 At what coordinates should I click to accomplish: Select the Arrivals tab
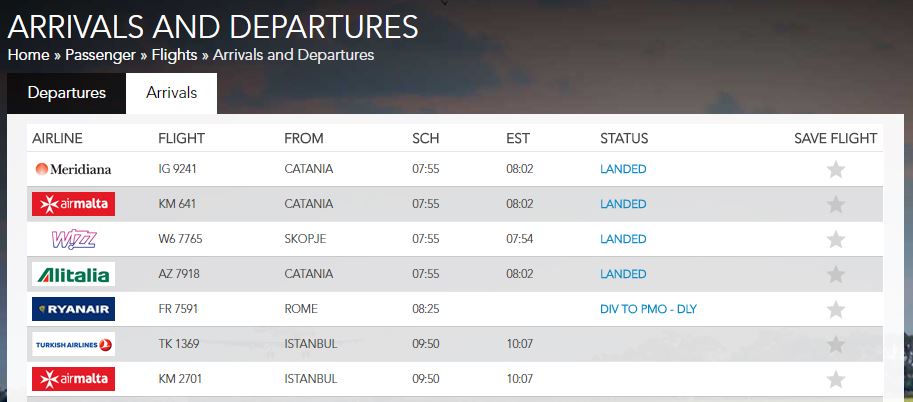coord(171,93)
